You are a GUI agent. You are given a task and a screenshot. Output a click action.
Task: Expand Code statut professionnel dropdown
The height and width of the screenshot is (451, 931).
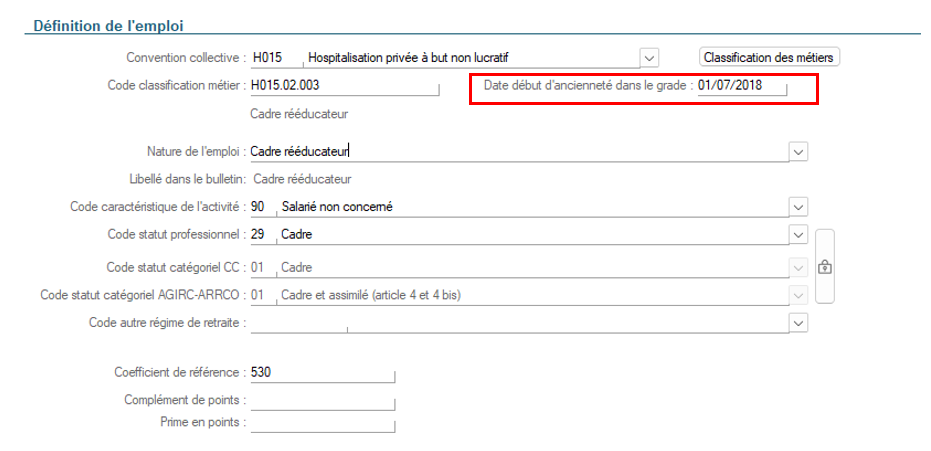pyautogui.click(x=799, y=234)
